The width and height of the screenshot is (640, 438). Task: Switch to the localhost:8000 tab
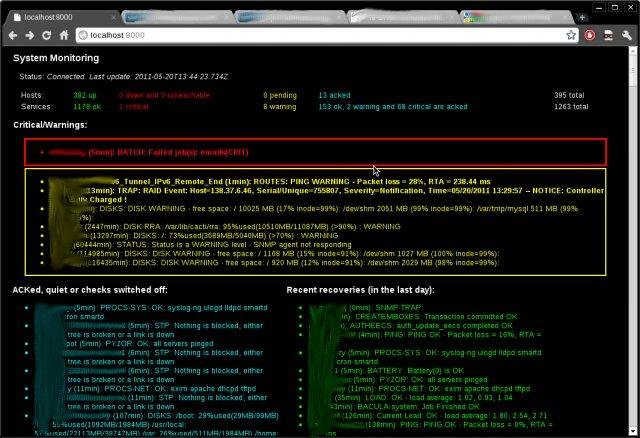click(63, 17)
